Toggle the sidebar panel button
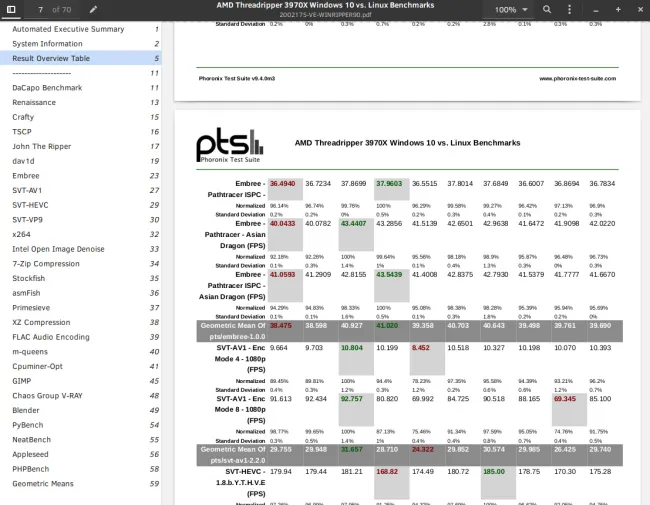The image size is (650, 505). (x=11, y=9)
